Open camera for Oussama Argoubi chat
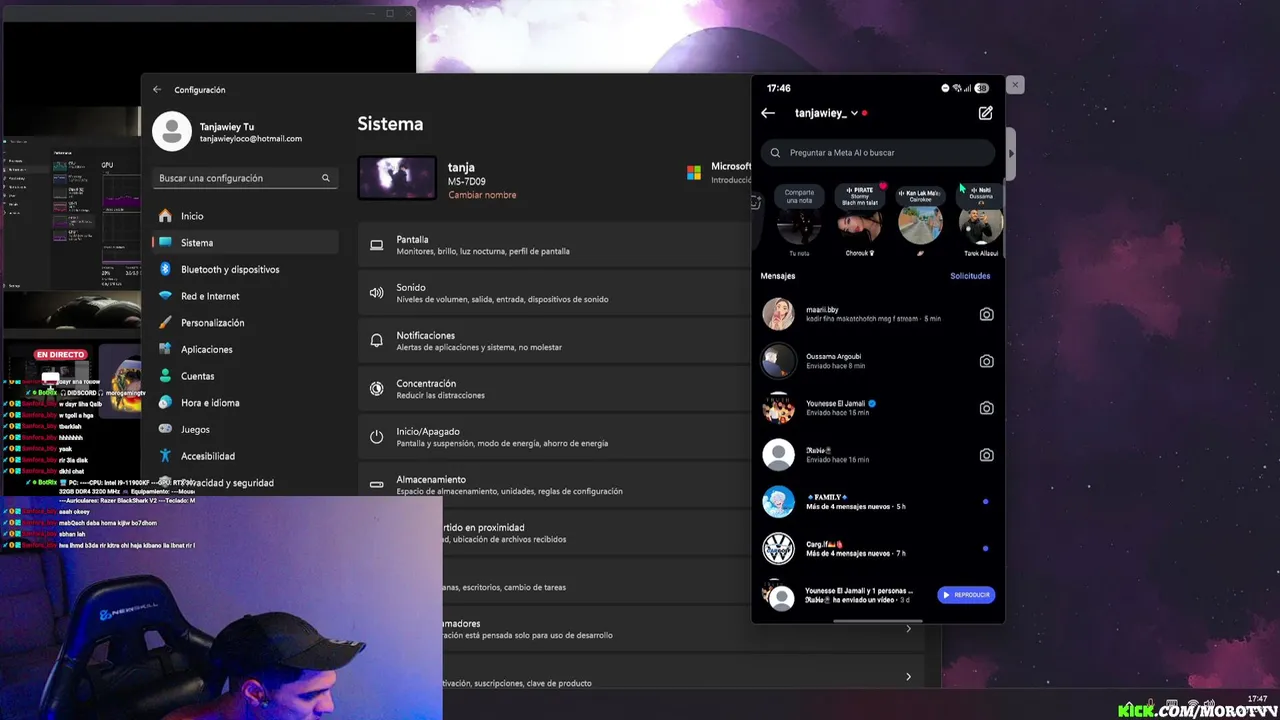Image resolution: width=1280 pixels, height=720 pixels. (986, 361)
